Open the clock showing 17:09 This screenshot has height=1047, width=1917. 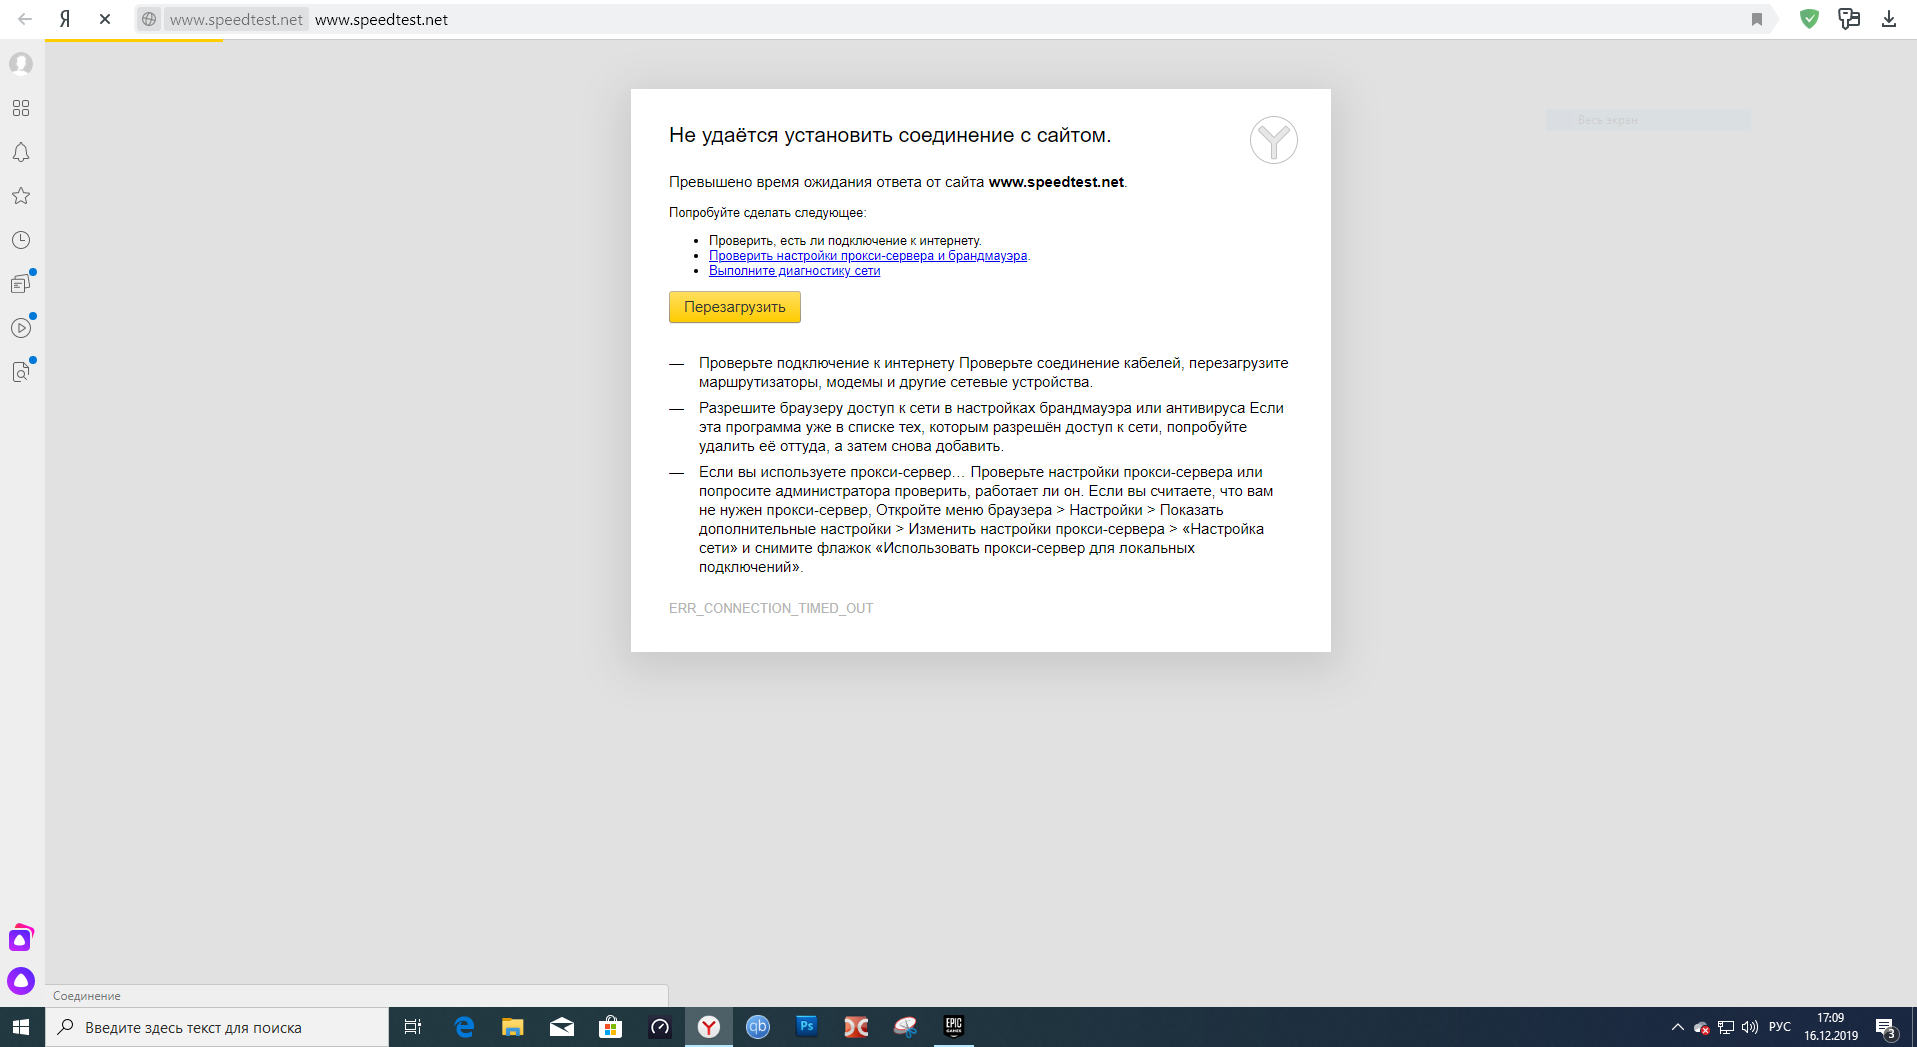[1831, 1027]
